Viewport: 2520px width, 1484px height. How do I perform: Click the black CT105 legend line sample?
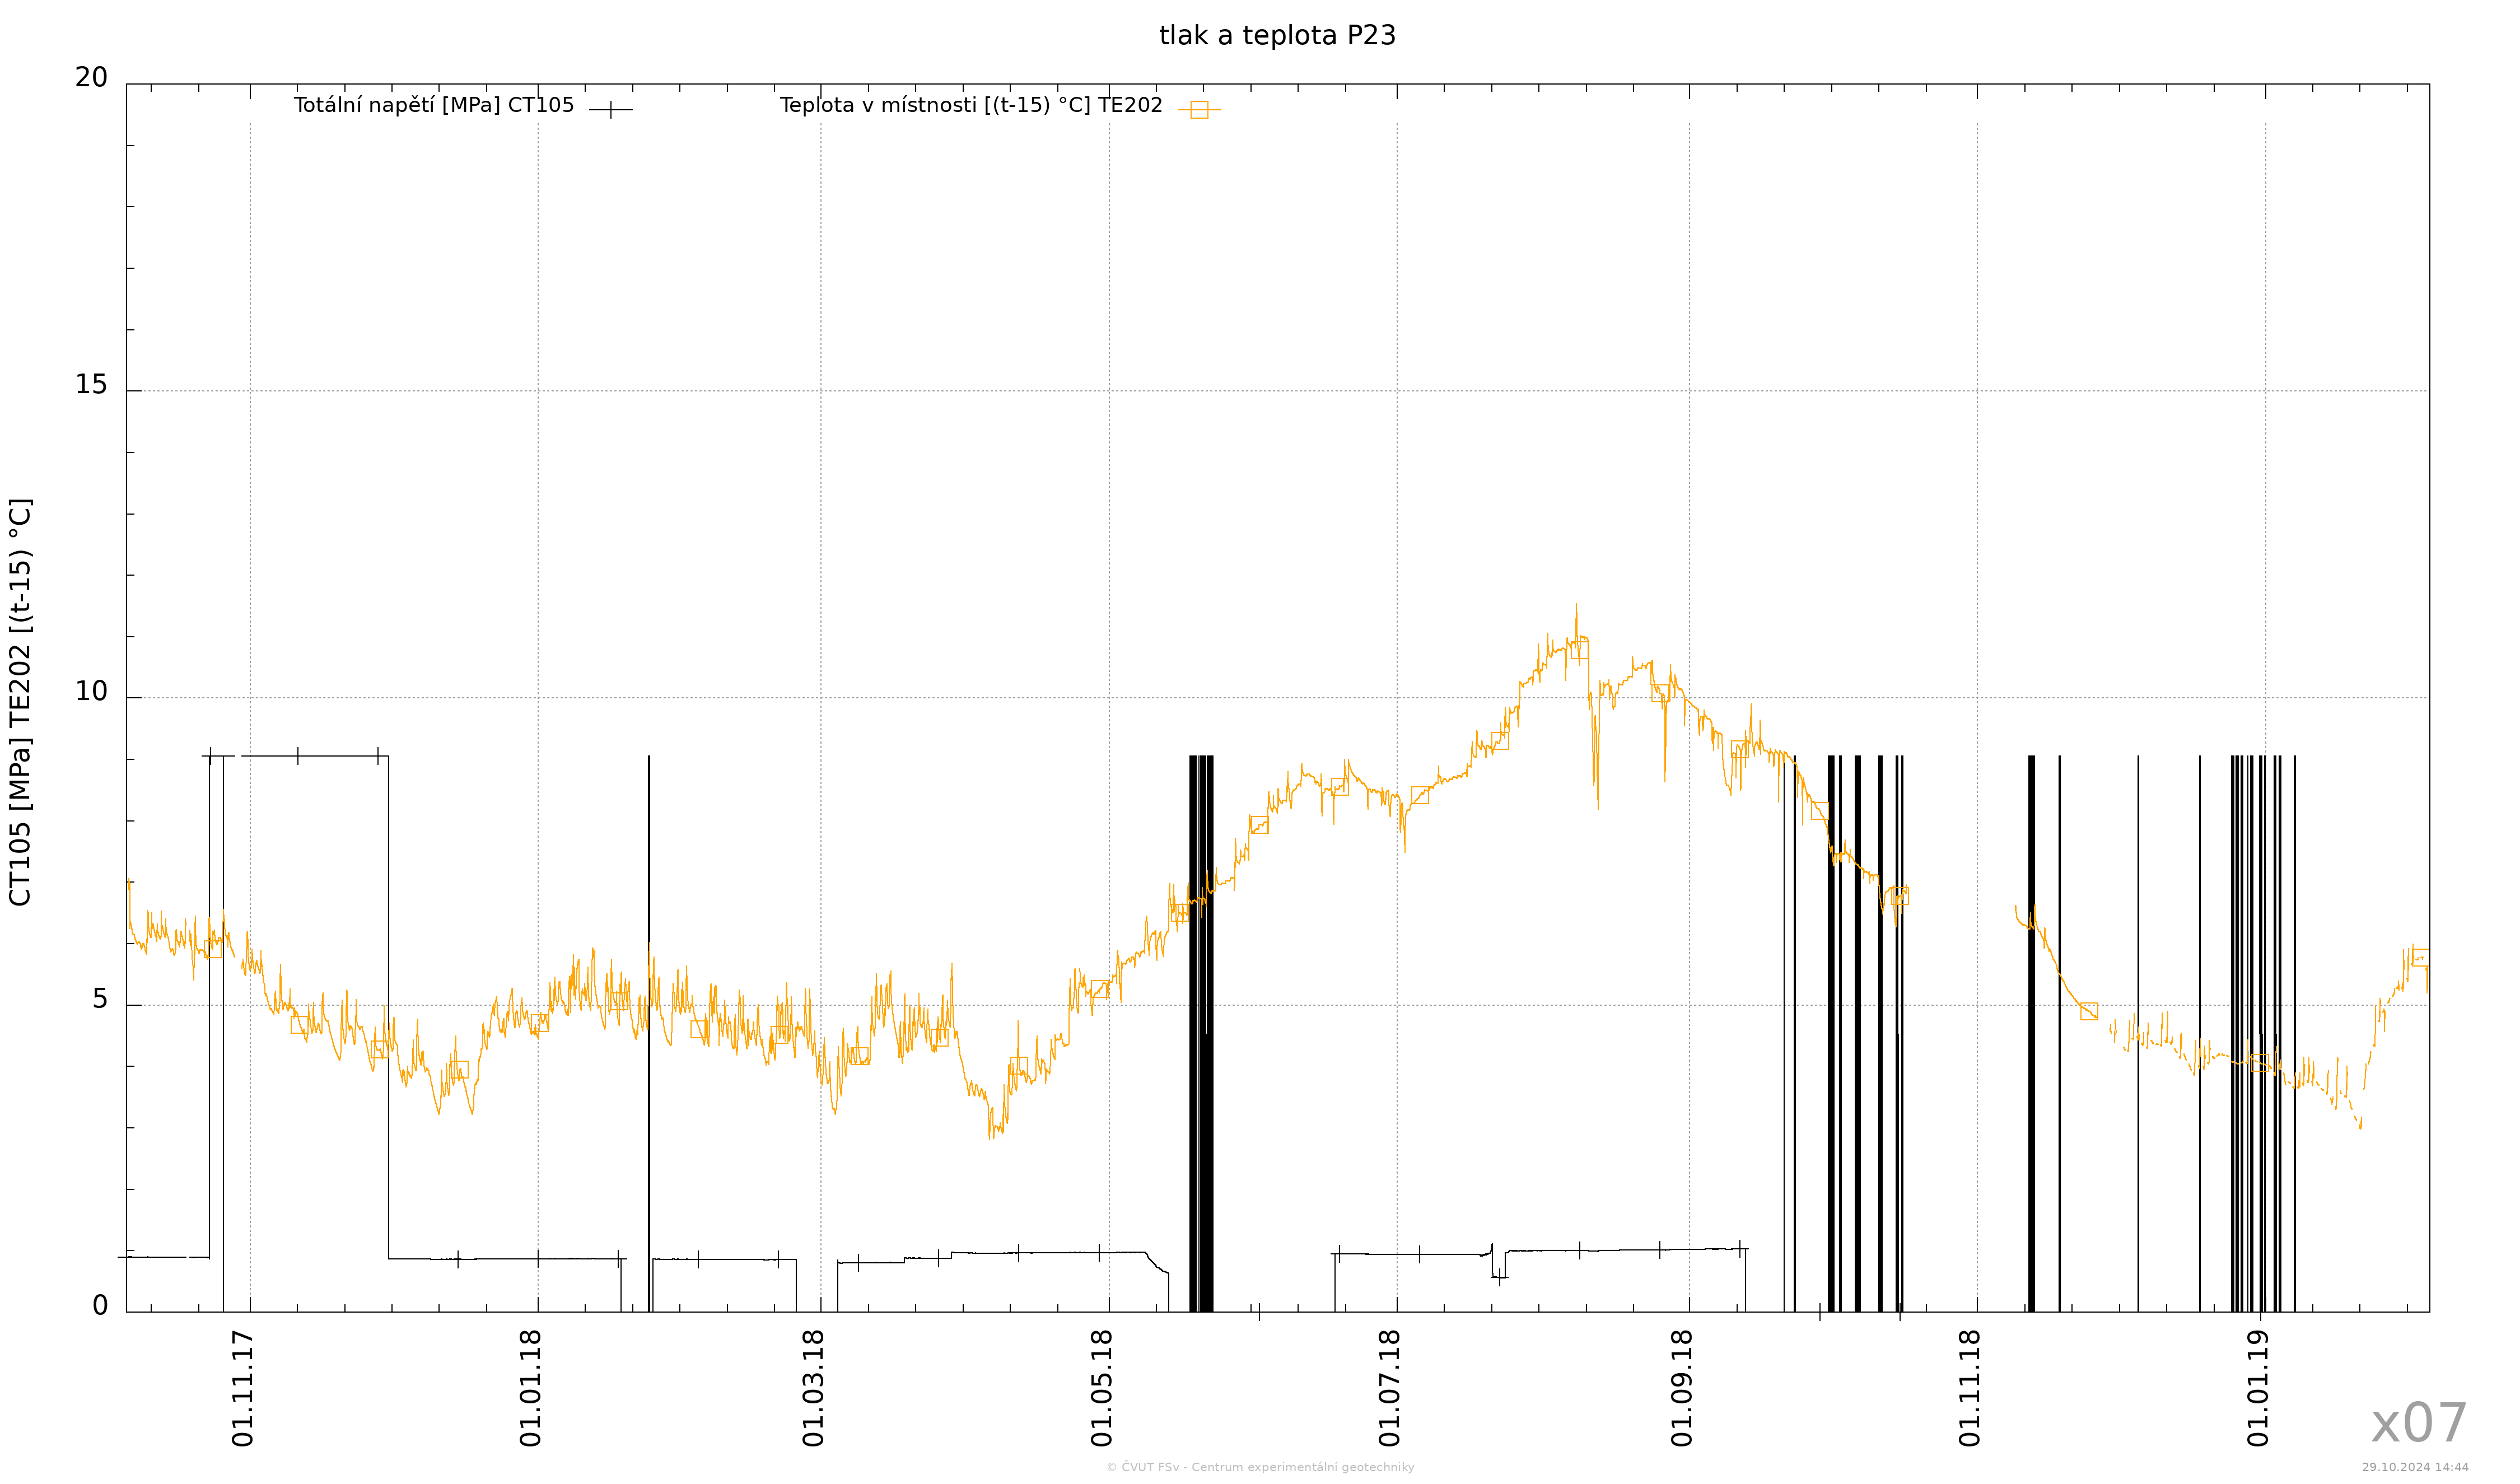click(x=611, y=110)
